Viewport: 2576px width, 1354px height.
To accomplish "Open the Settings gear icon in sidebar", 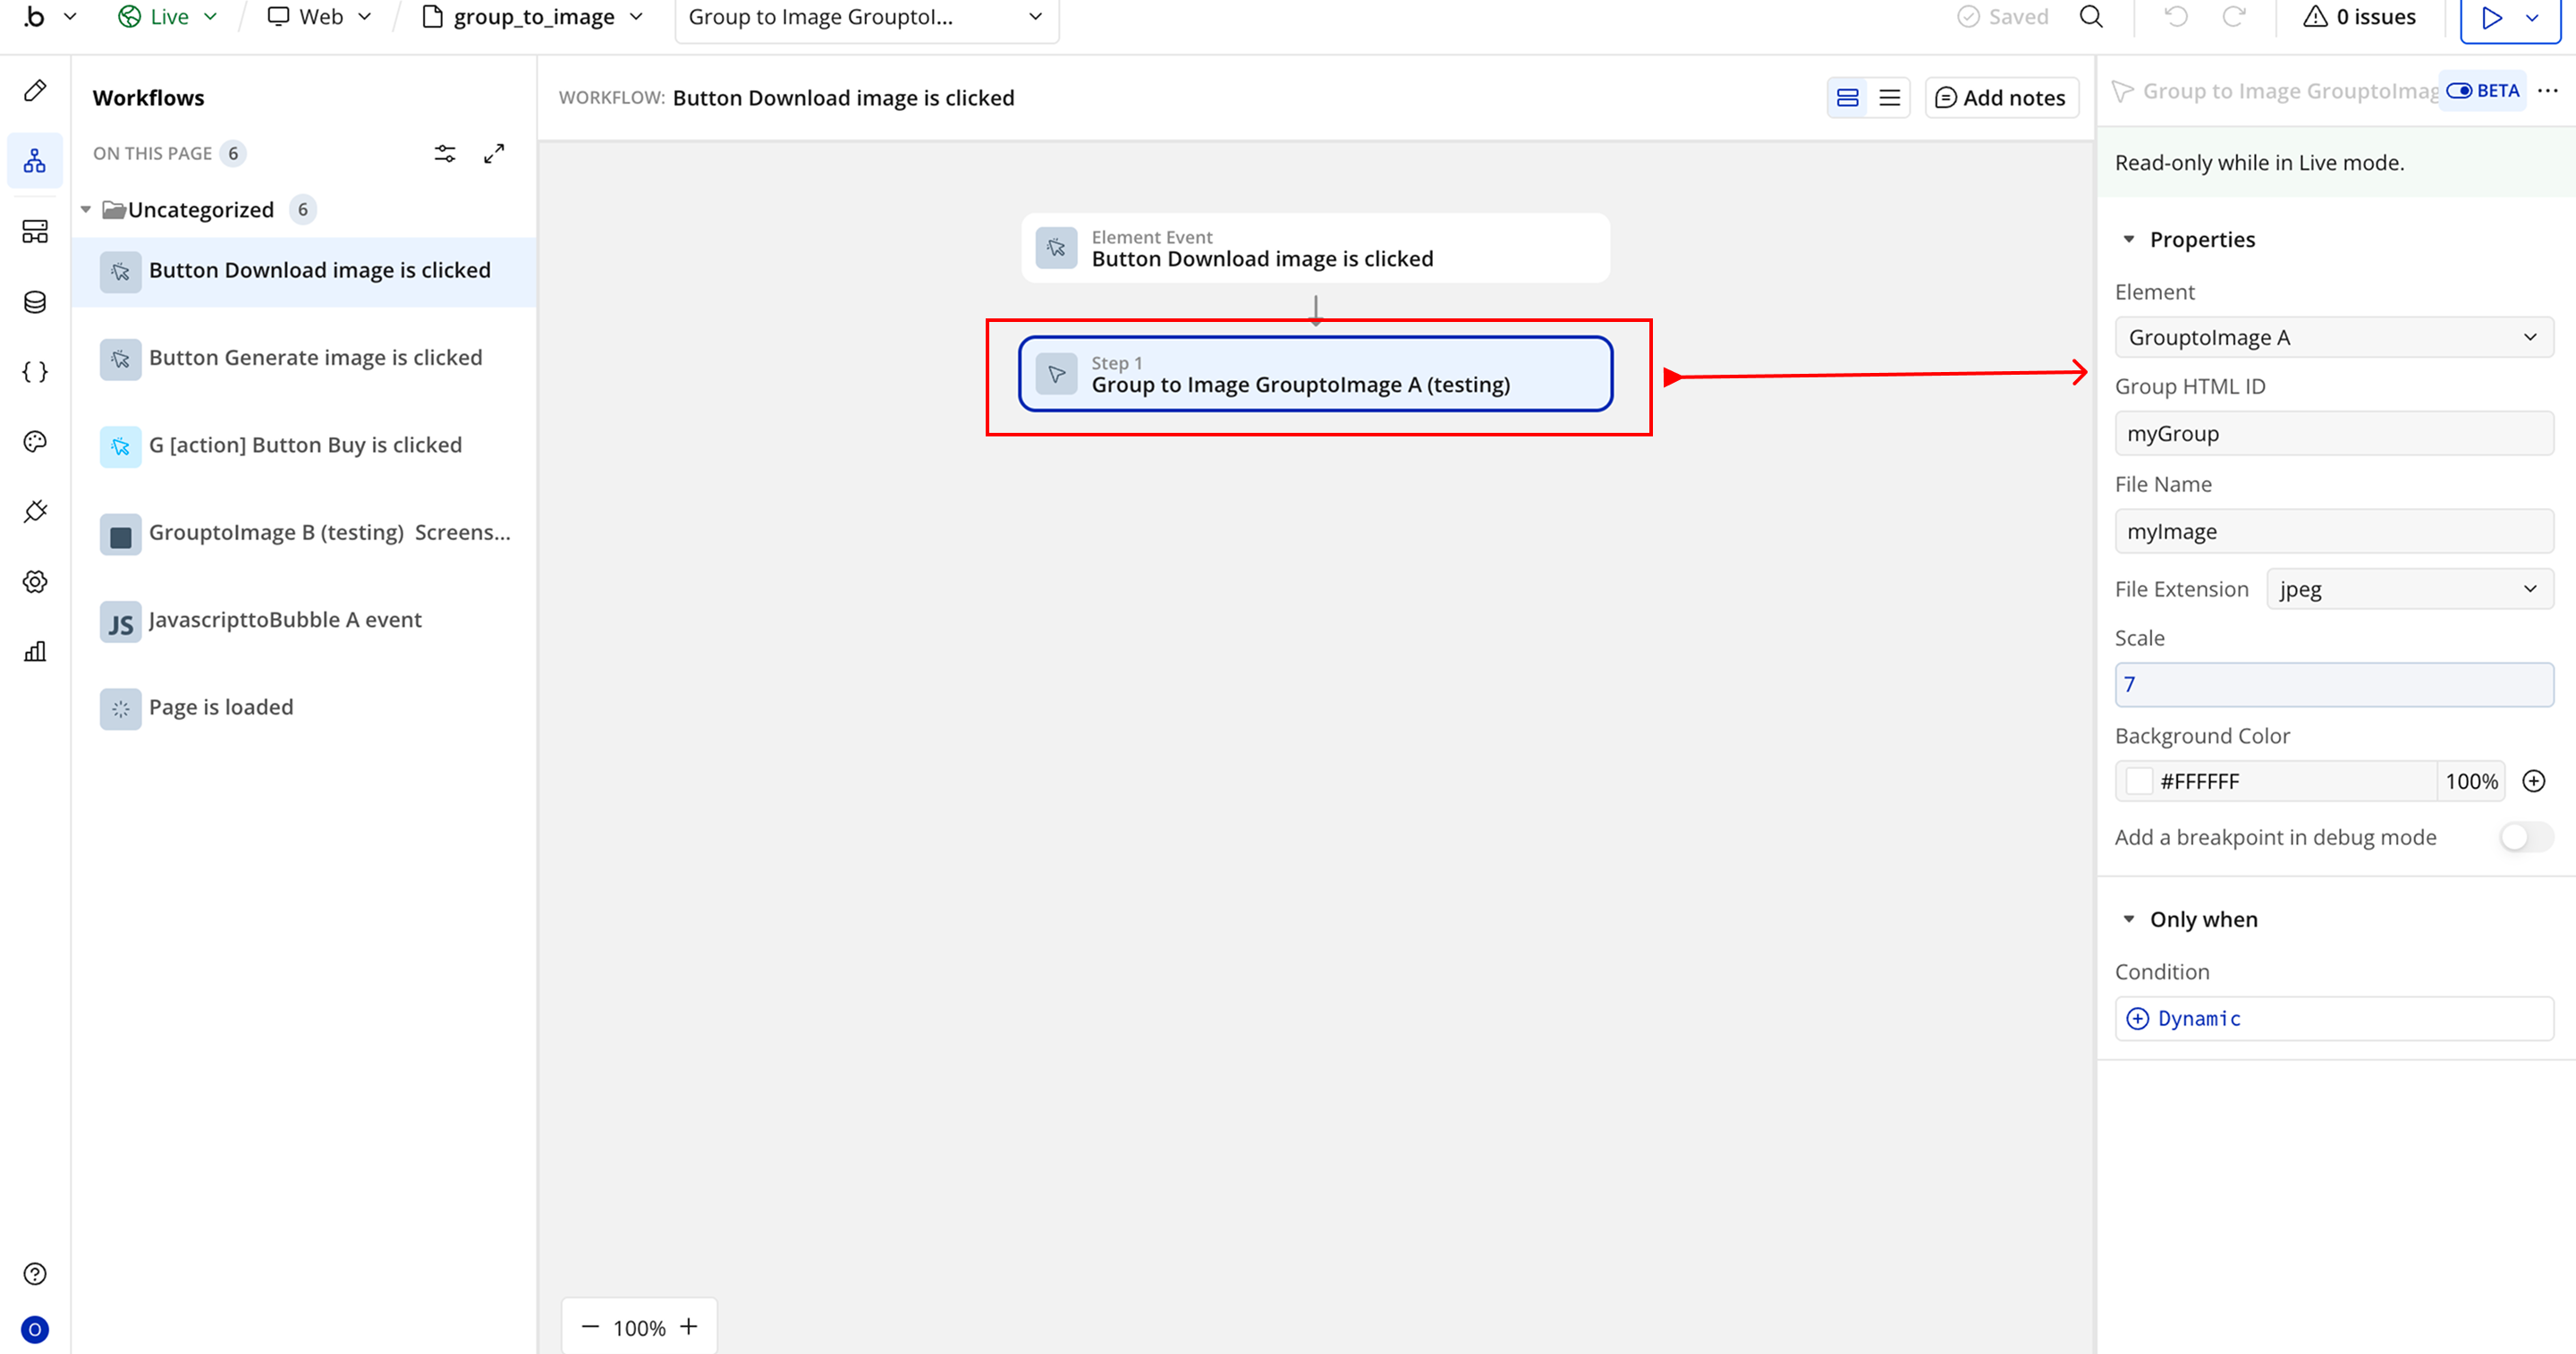I will (x=35, y=582).
